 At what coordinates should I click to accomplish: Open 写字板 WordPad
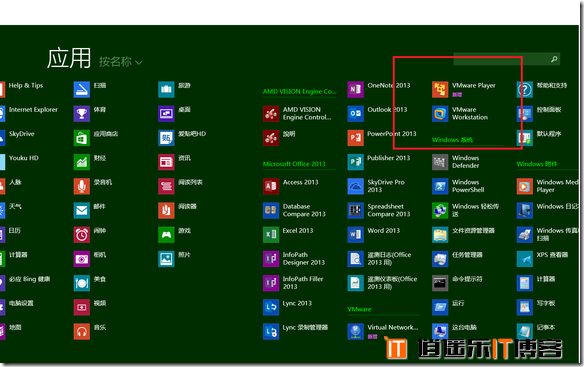click(x=536, y=307)
